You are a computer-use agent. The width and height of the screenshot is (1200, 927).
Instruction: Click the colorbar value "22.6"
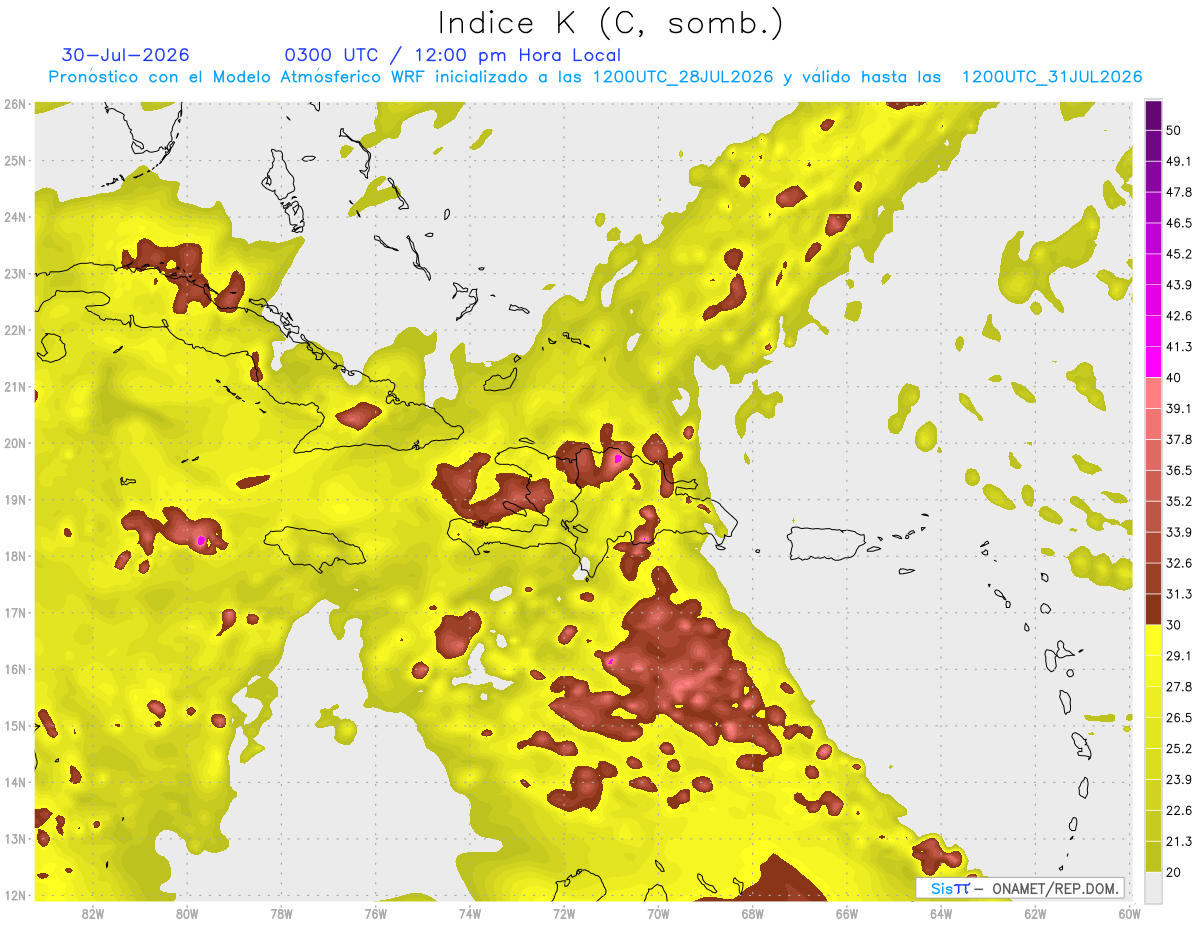(x=1179, y=810)
